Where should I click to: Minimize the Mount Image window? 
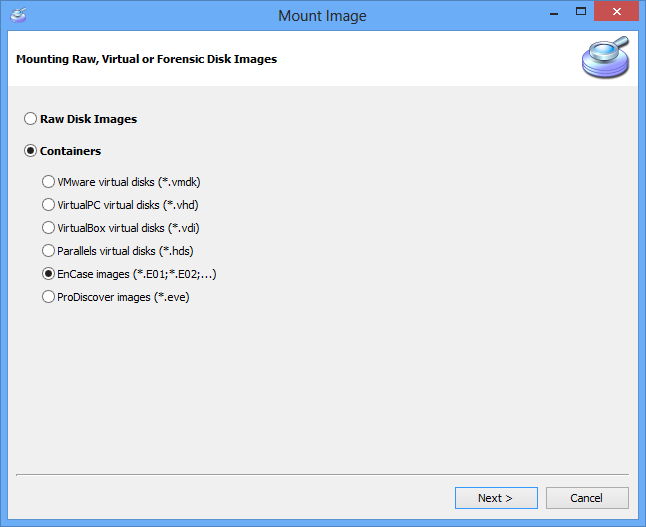[x=554, y=12]
